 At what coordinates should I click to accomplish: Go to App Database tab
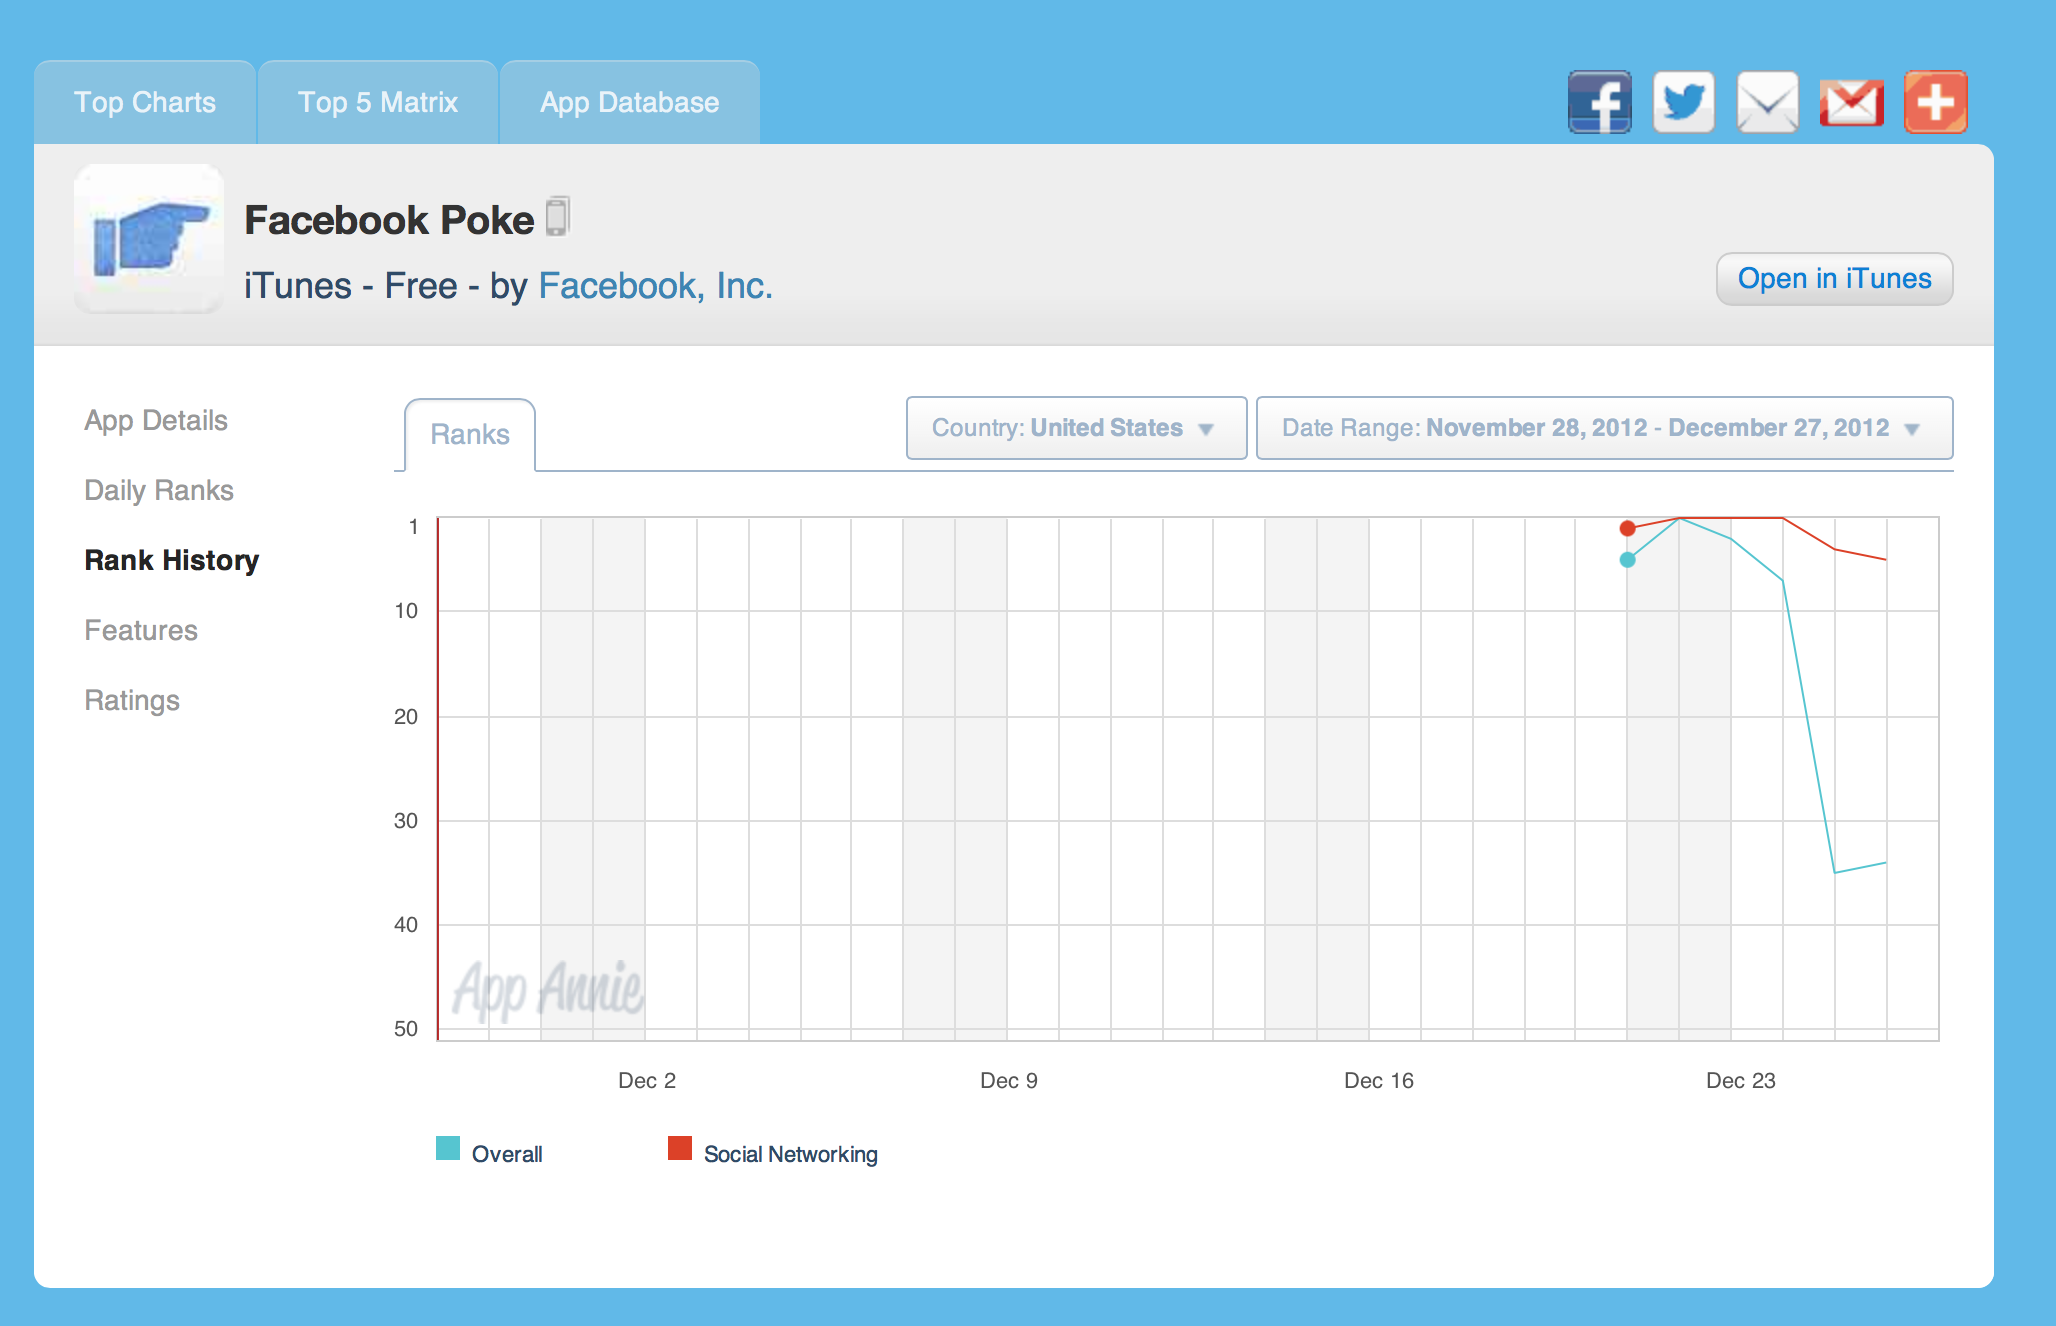coord(629,103)
